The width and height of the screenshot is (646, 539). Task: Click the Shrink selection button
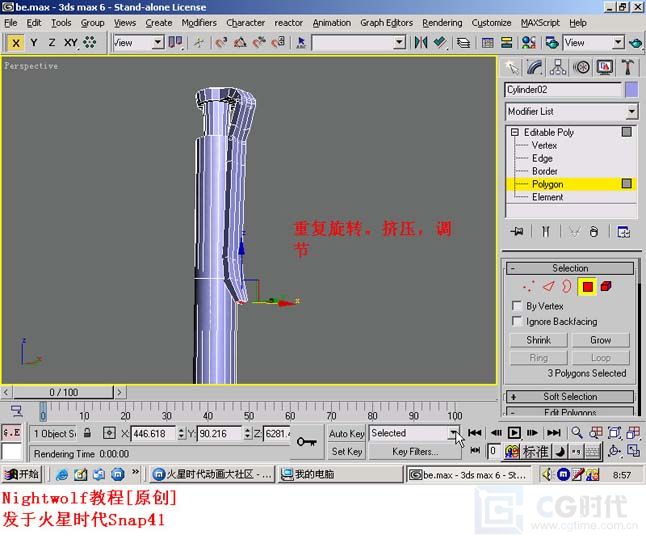[x=538, y=340]
